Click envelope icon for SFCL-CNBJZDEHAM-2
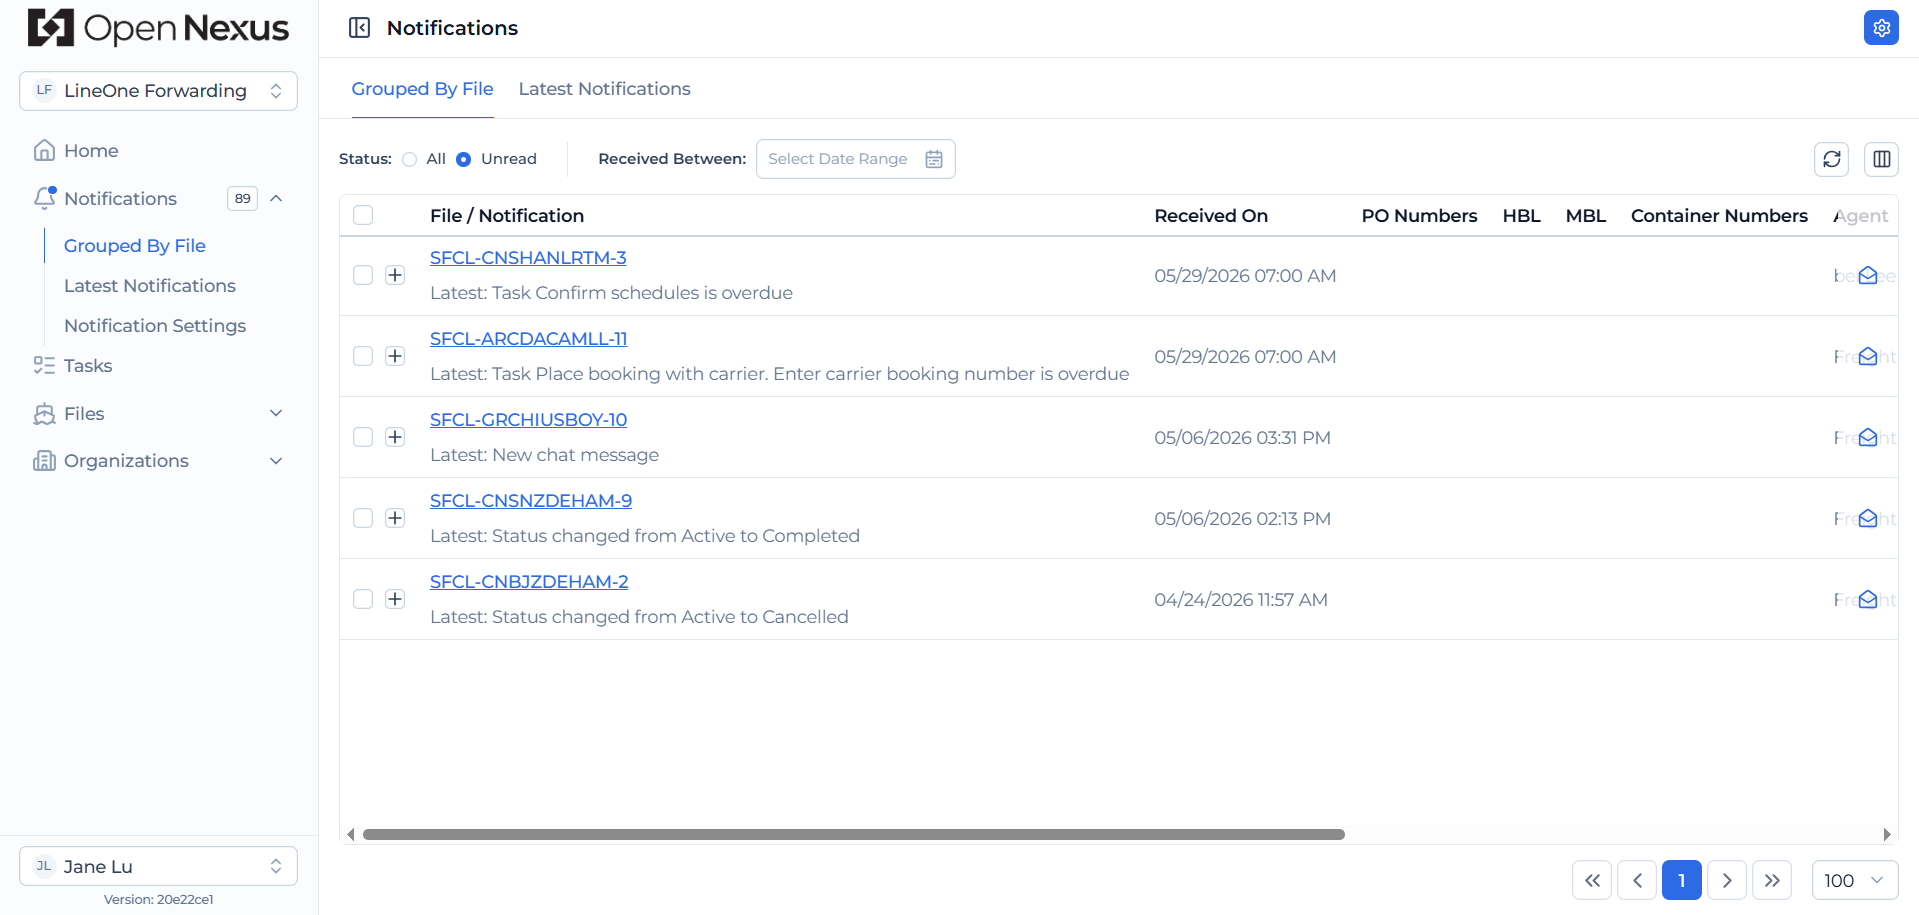 click(1867, 600)
